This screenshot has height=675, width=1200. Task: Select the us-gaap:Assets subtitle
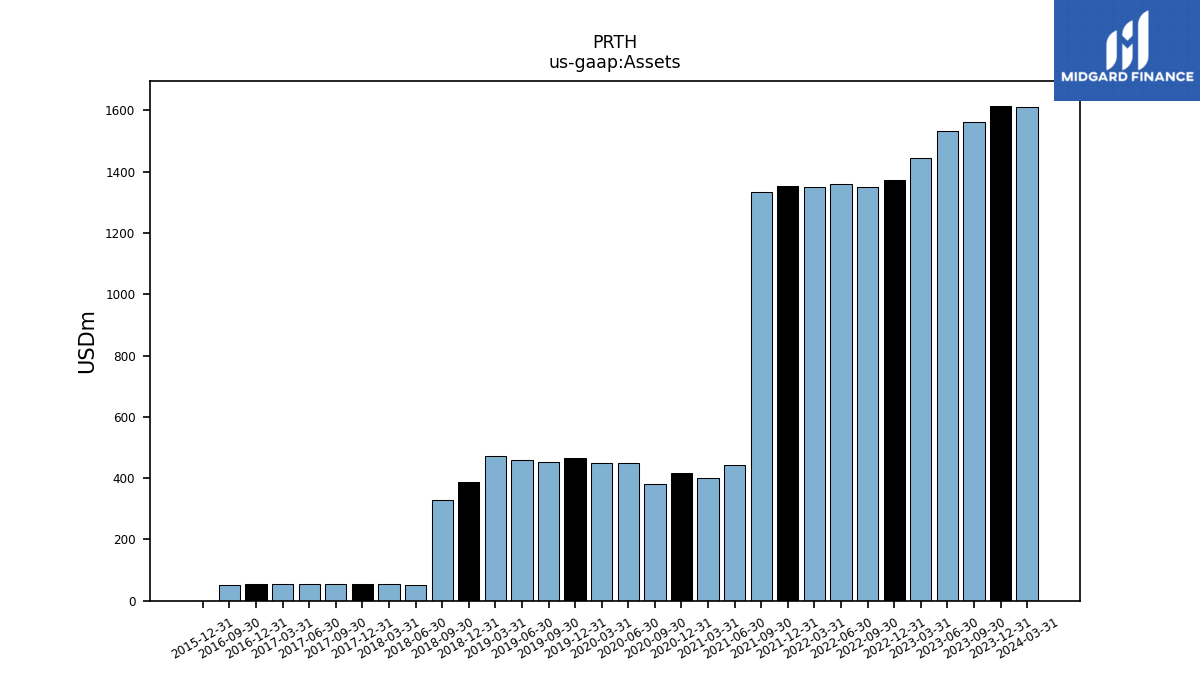[614, 63]
